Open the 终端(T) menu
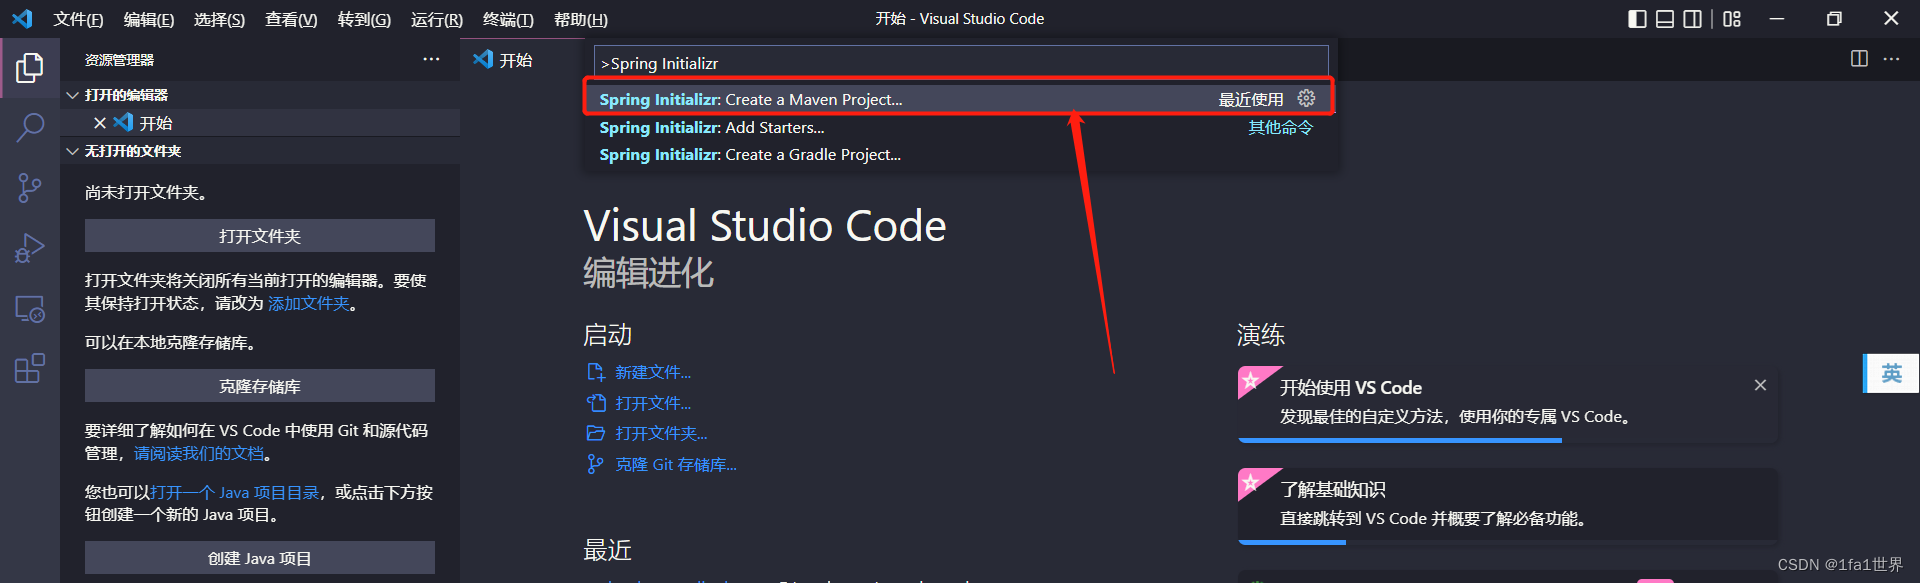The height and width of the screenshot is (583, 1920). 508,20
